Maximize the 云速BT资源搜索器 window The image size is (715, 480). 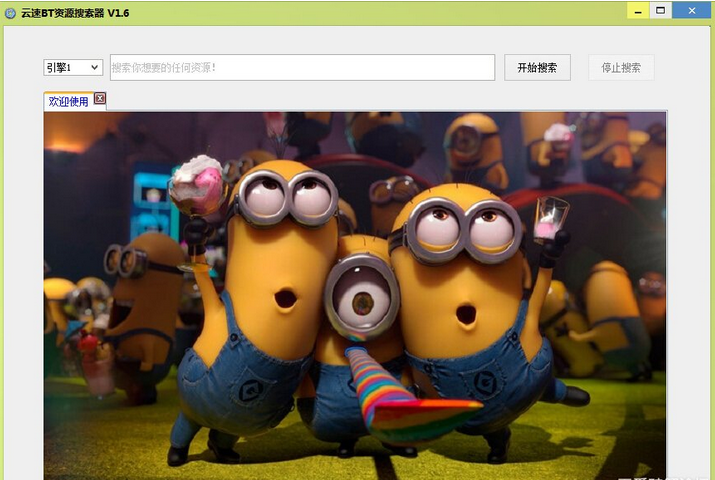pyautogui.click(x=660, y=10)
